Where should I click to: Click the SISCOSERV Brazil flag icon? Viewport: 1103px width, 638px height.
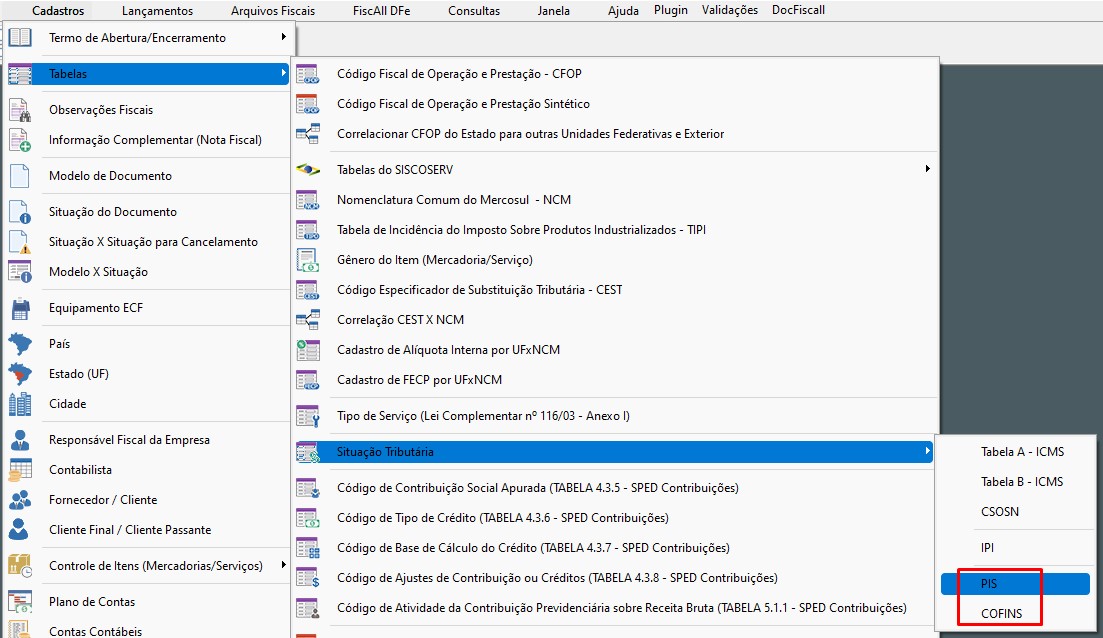click(307, 170)
